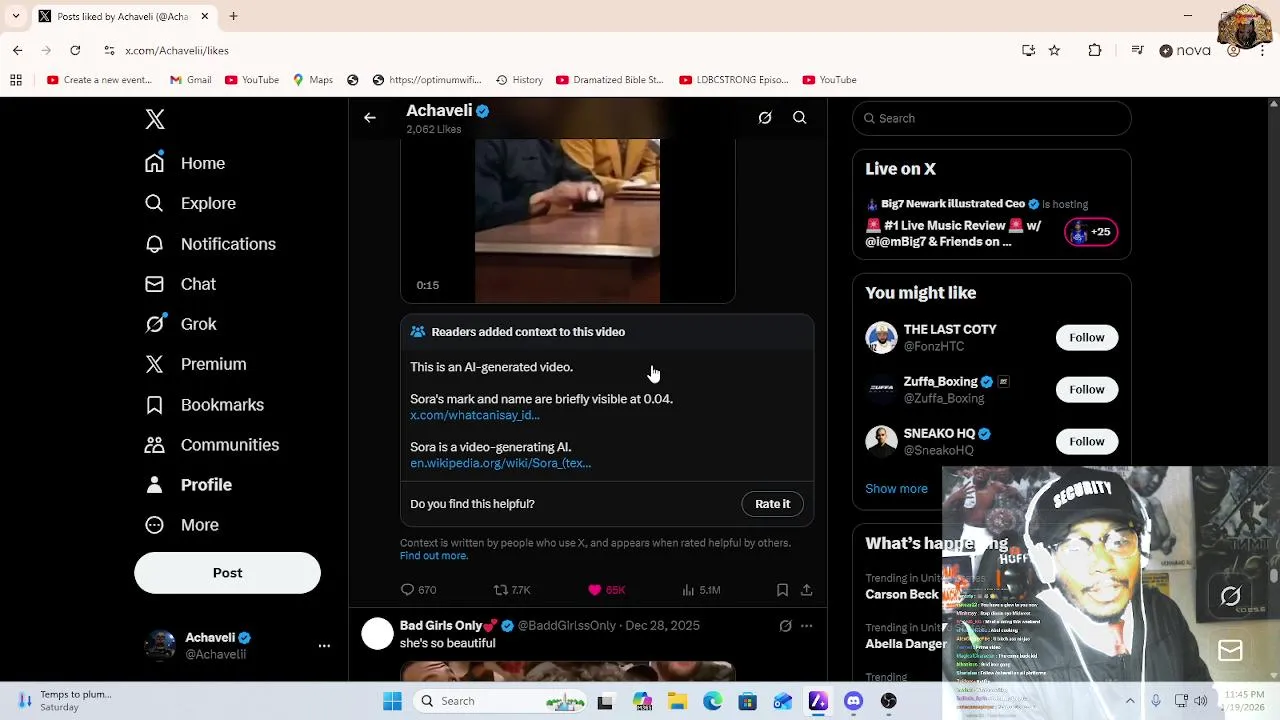Reload the page
This screenshot has width=1280, height=720.
pyautogui.click(x=75, y=50)
